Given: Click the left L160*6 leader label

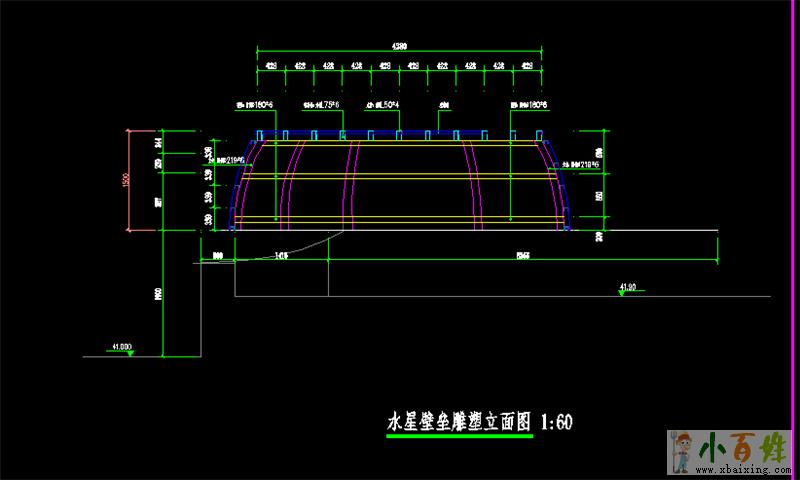Looking at the screenshot, I should 254,104.
